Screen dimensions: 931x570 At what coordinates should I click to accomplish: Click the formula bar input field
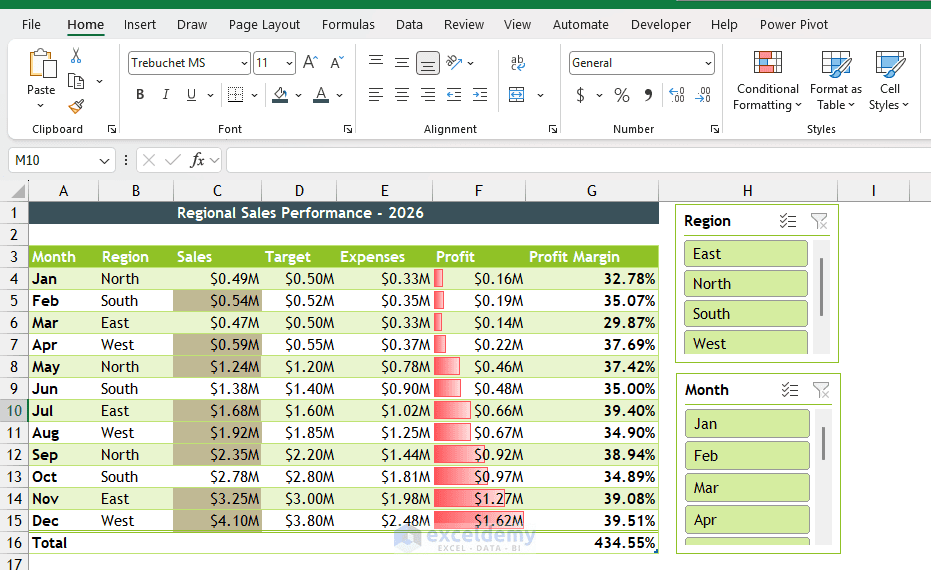pos(578,160)
